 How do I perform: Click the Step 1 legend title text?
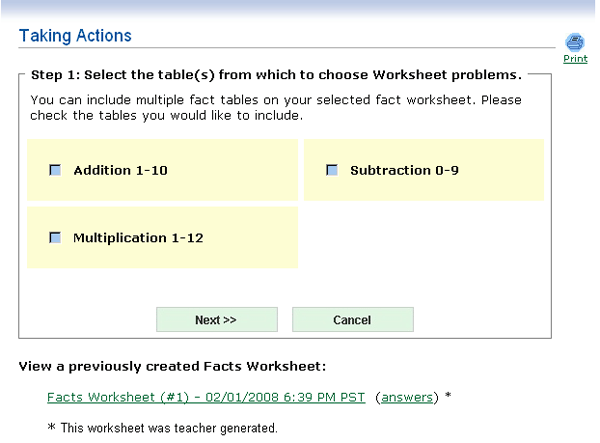pyautogui.click(x=276, y=75)
